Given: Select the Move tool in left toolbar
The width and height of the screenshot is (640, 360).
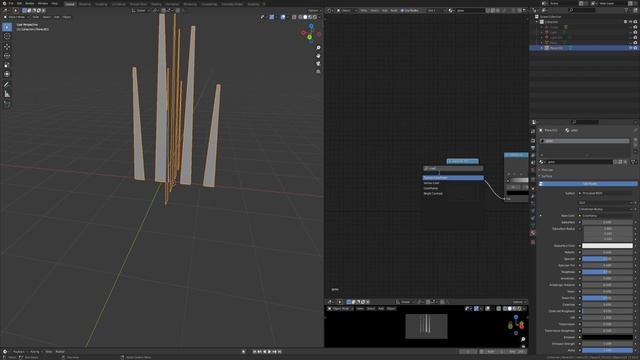Looking at the screenshot, I should 7,47.
